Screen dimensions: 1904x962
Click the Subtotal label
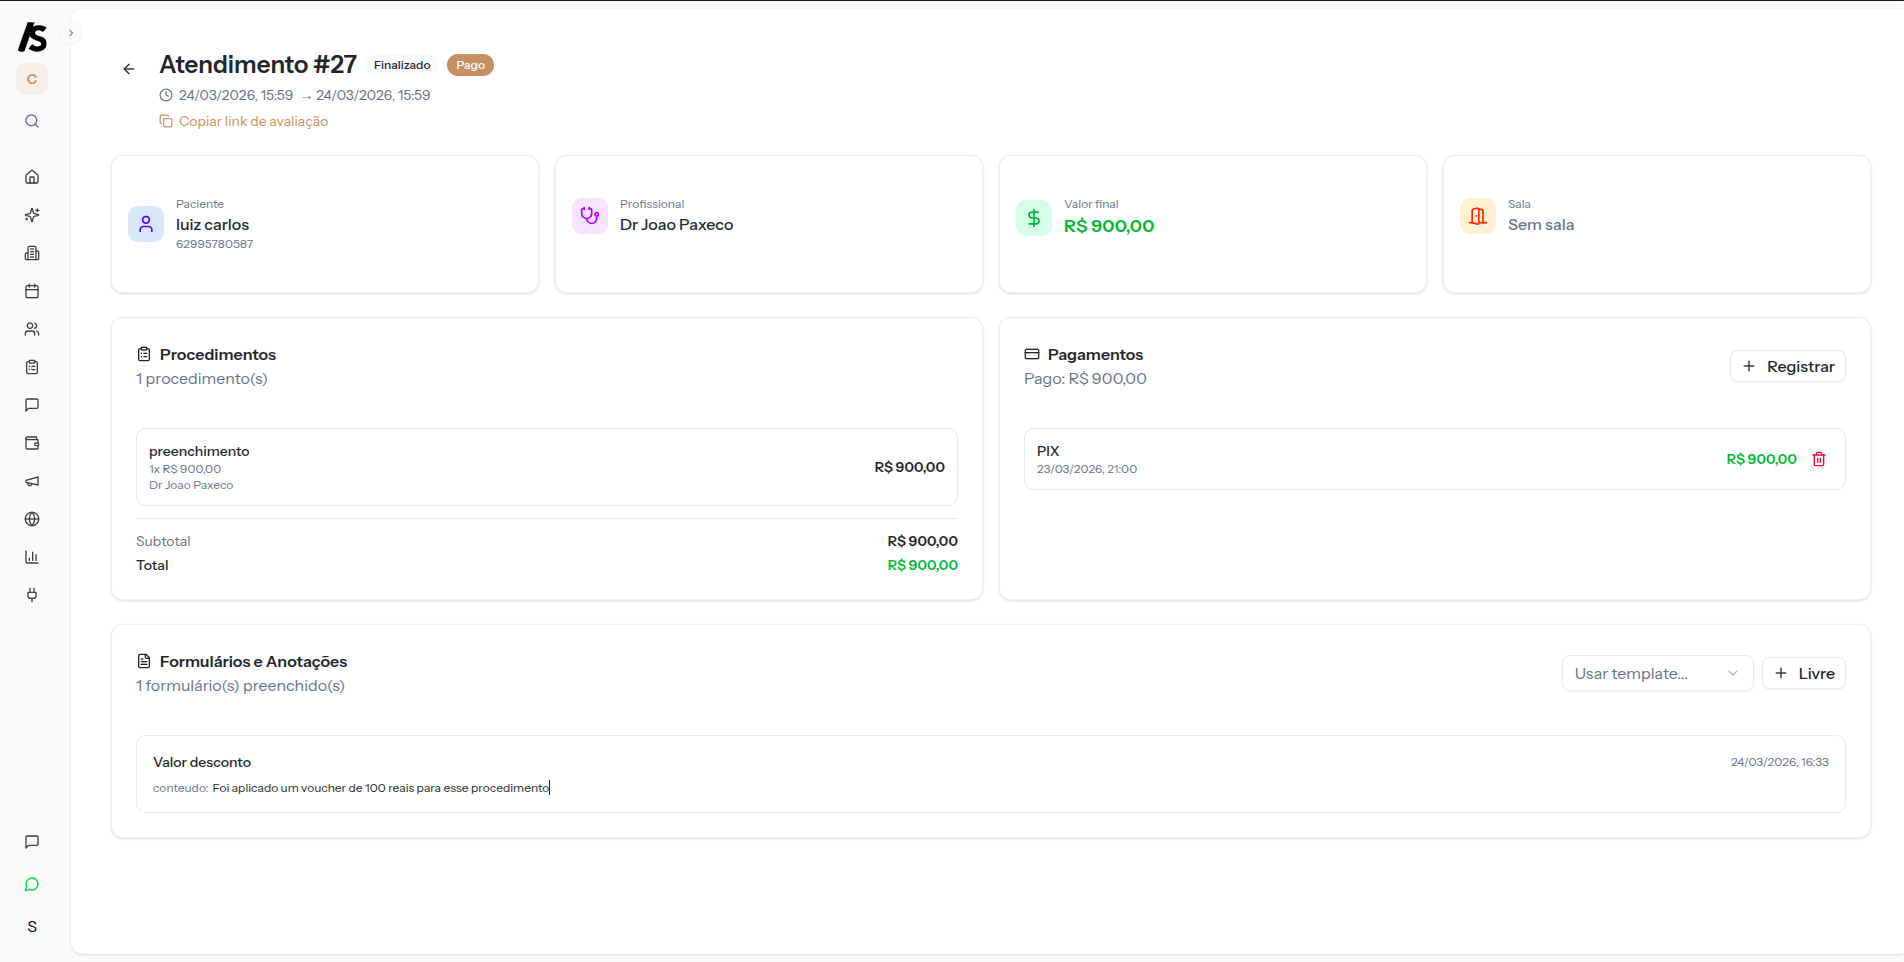coord(163,541)
